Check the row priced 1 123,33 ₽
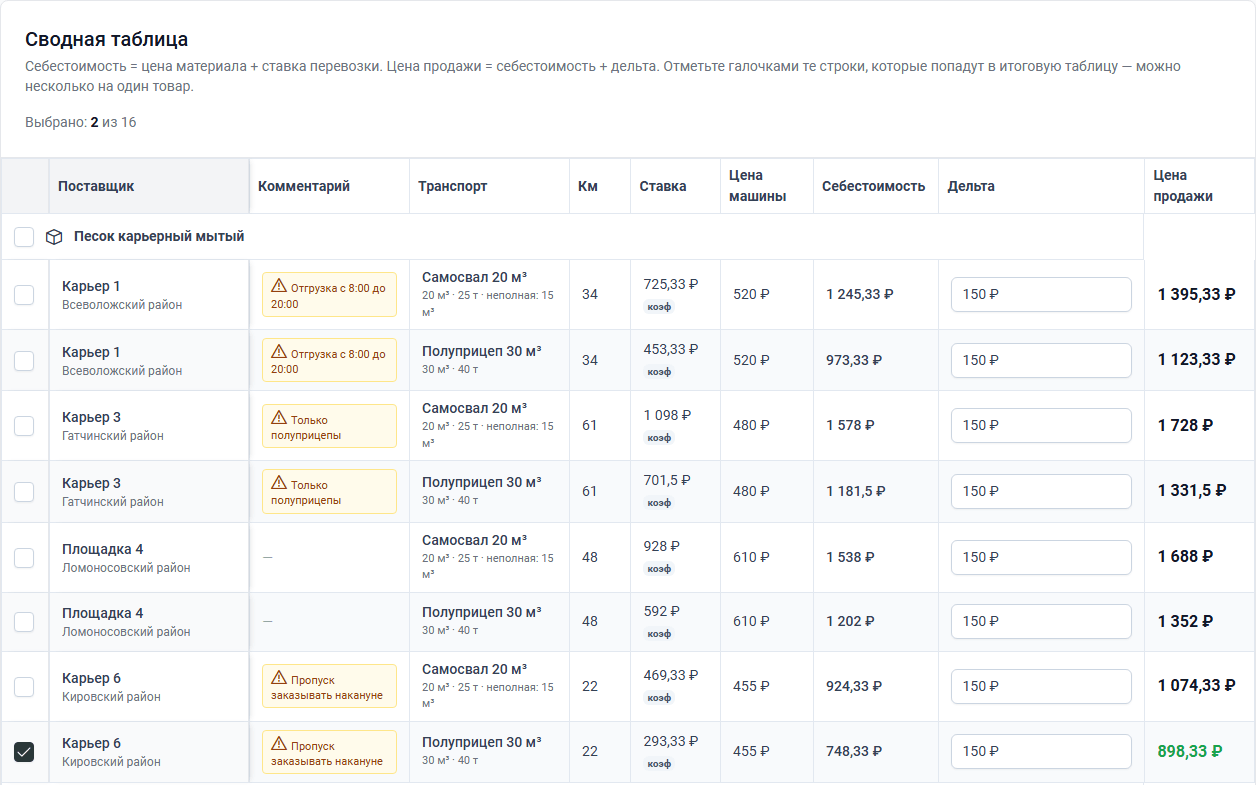This screenshot has width=1256, height=785. (x=24, y=360)
